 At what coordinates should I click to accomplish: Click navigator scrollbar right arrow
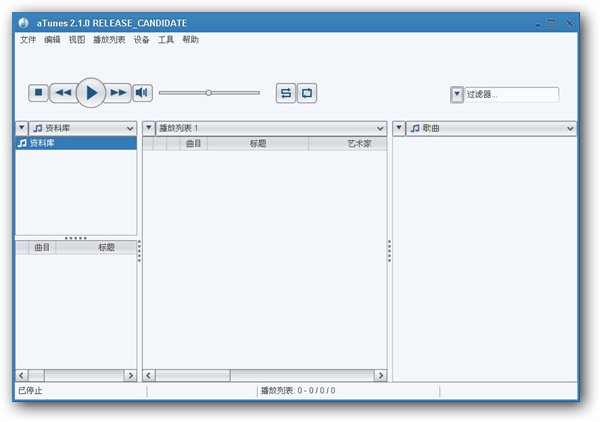pos(130,375)
